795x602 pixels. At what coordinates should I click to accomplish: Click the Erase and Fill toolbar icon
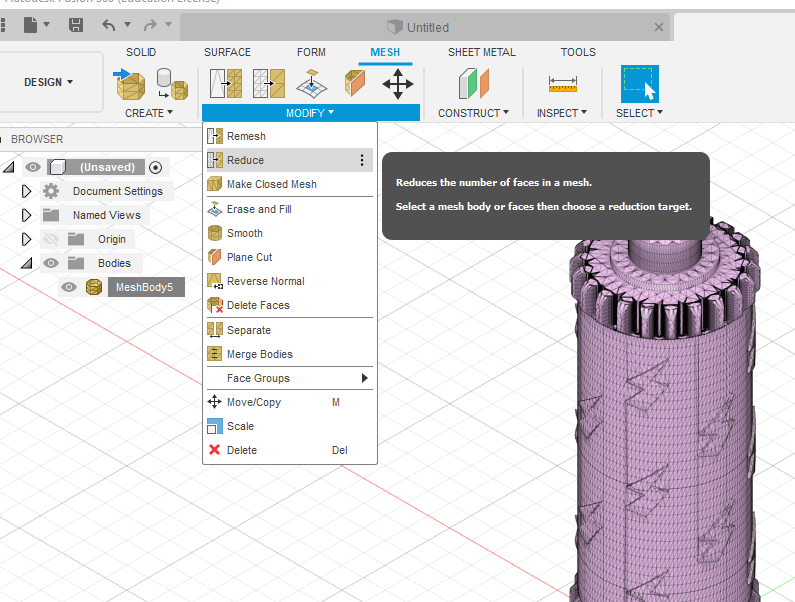pos(312,84)
